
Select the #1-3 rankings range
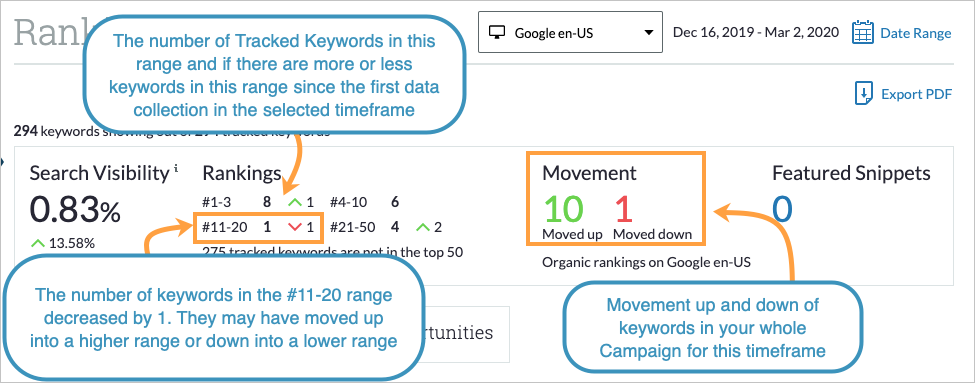click(x=215, y=202)
